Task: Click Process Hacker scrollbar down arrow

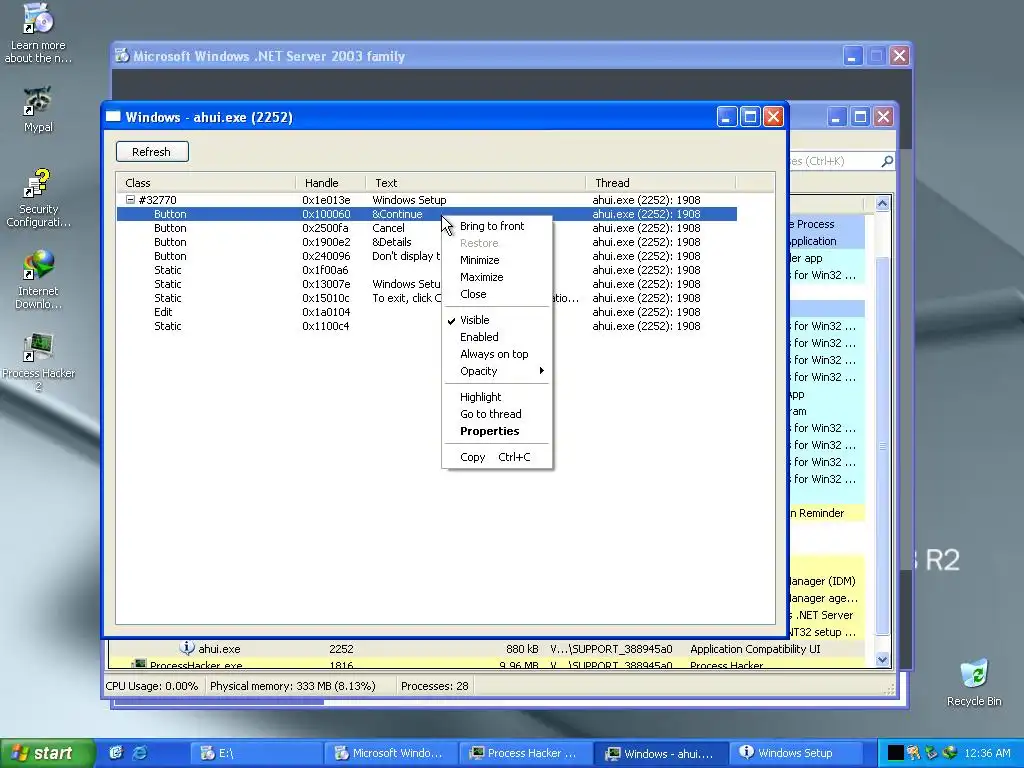Action: [882, 659]
